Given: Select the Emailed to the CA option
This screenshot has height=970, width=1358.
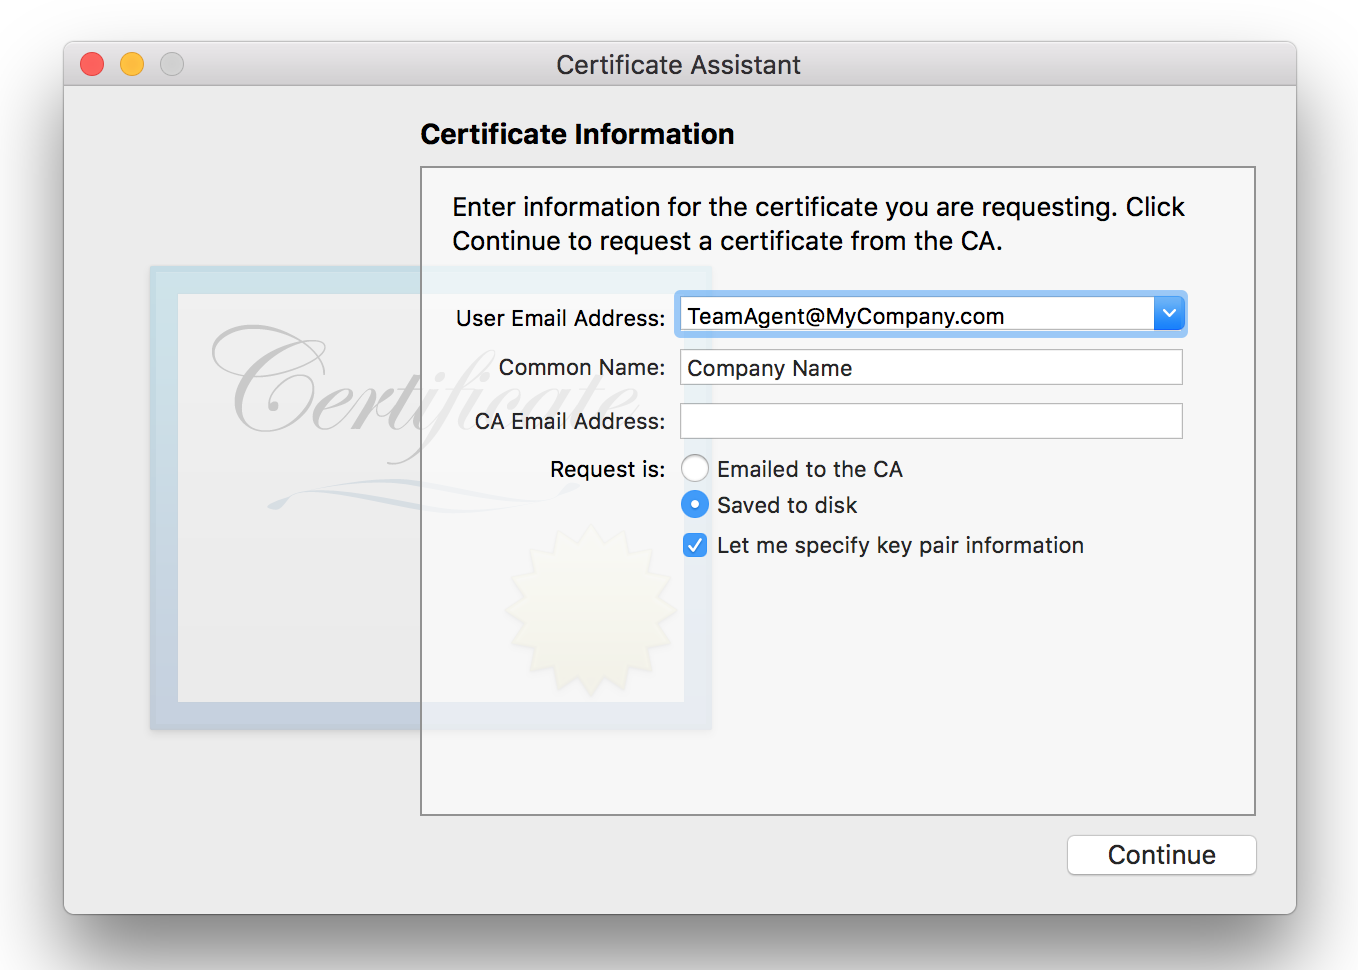Looking at the screenshot, I should [x=695, y=469].
